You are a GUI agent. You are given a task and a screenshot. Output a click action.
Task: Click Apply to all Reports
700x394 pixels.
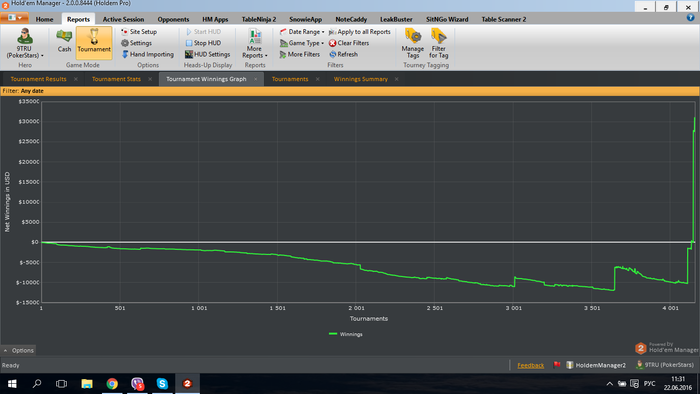pyautogui.click(x=360, y=32)
